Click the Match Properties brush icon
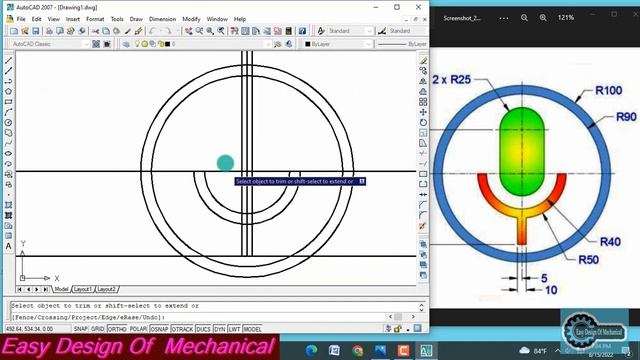640x360 pixels. (138, 31)
